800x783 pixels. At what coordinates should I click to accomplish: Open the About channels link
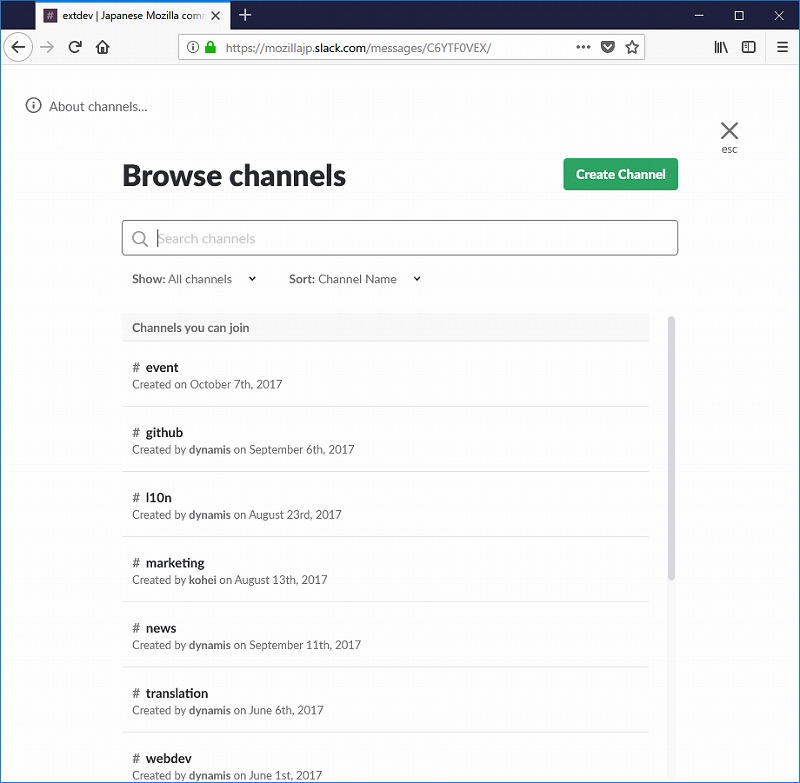tap(98, 107)
